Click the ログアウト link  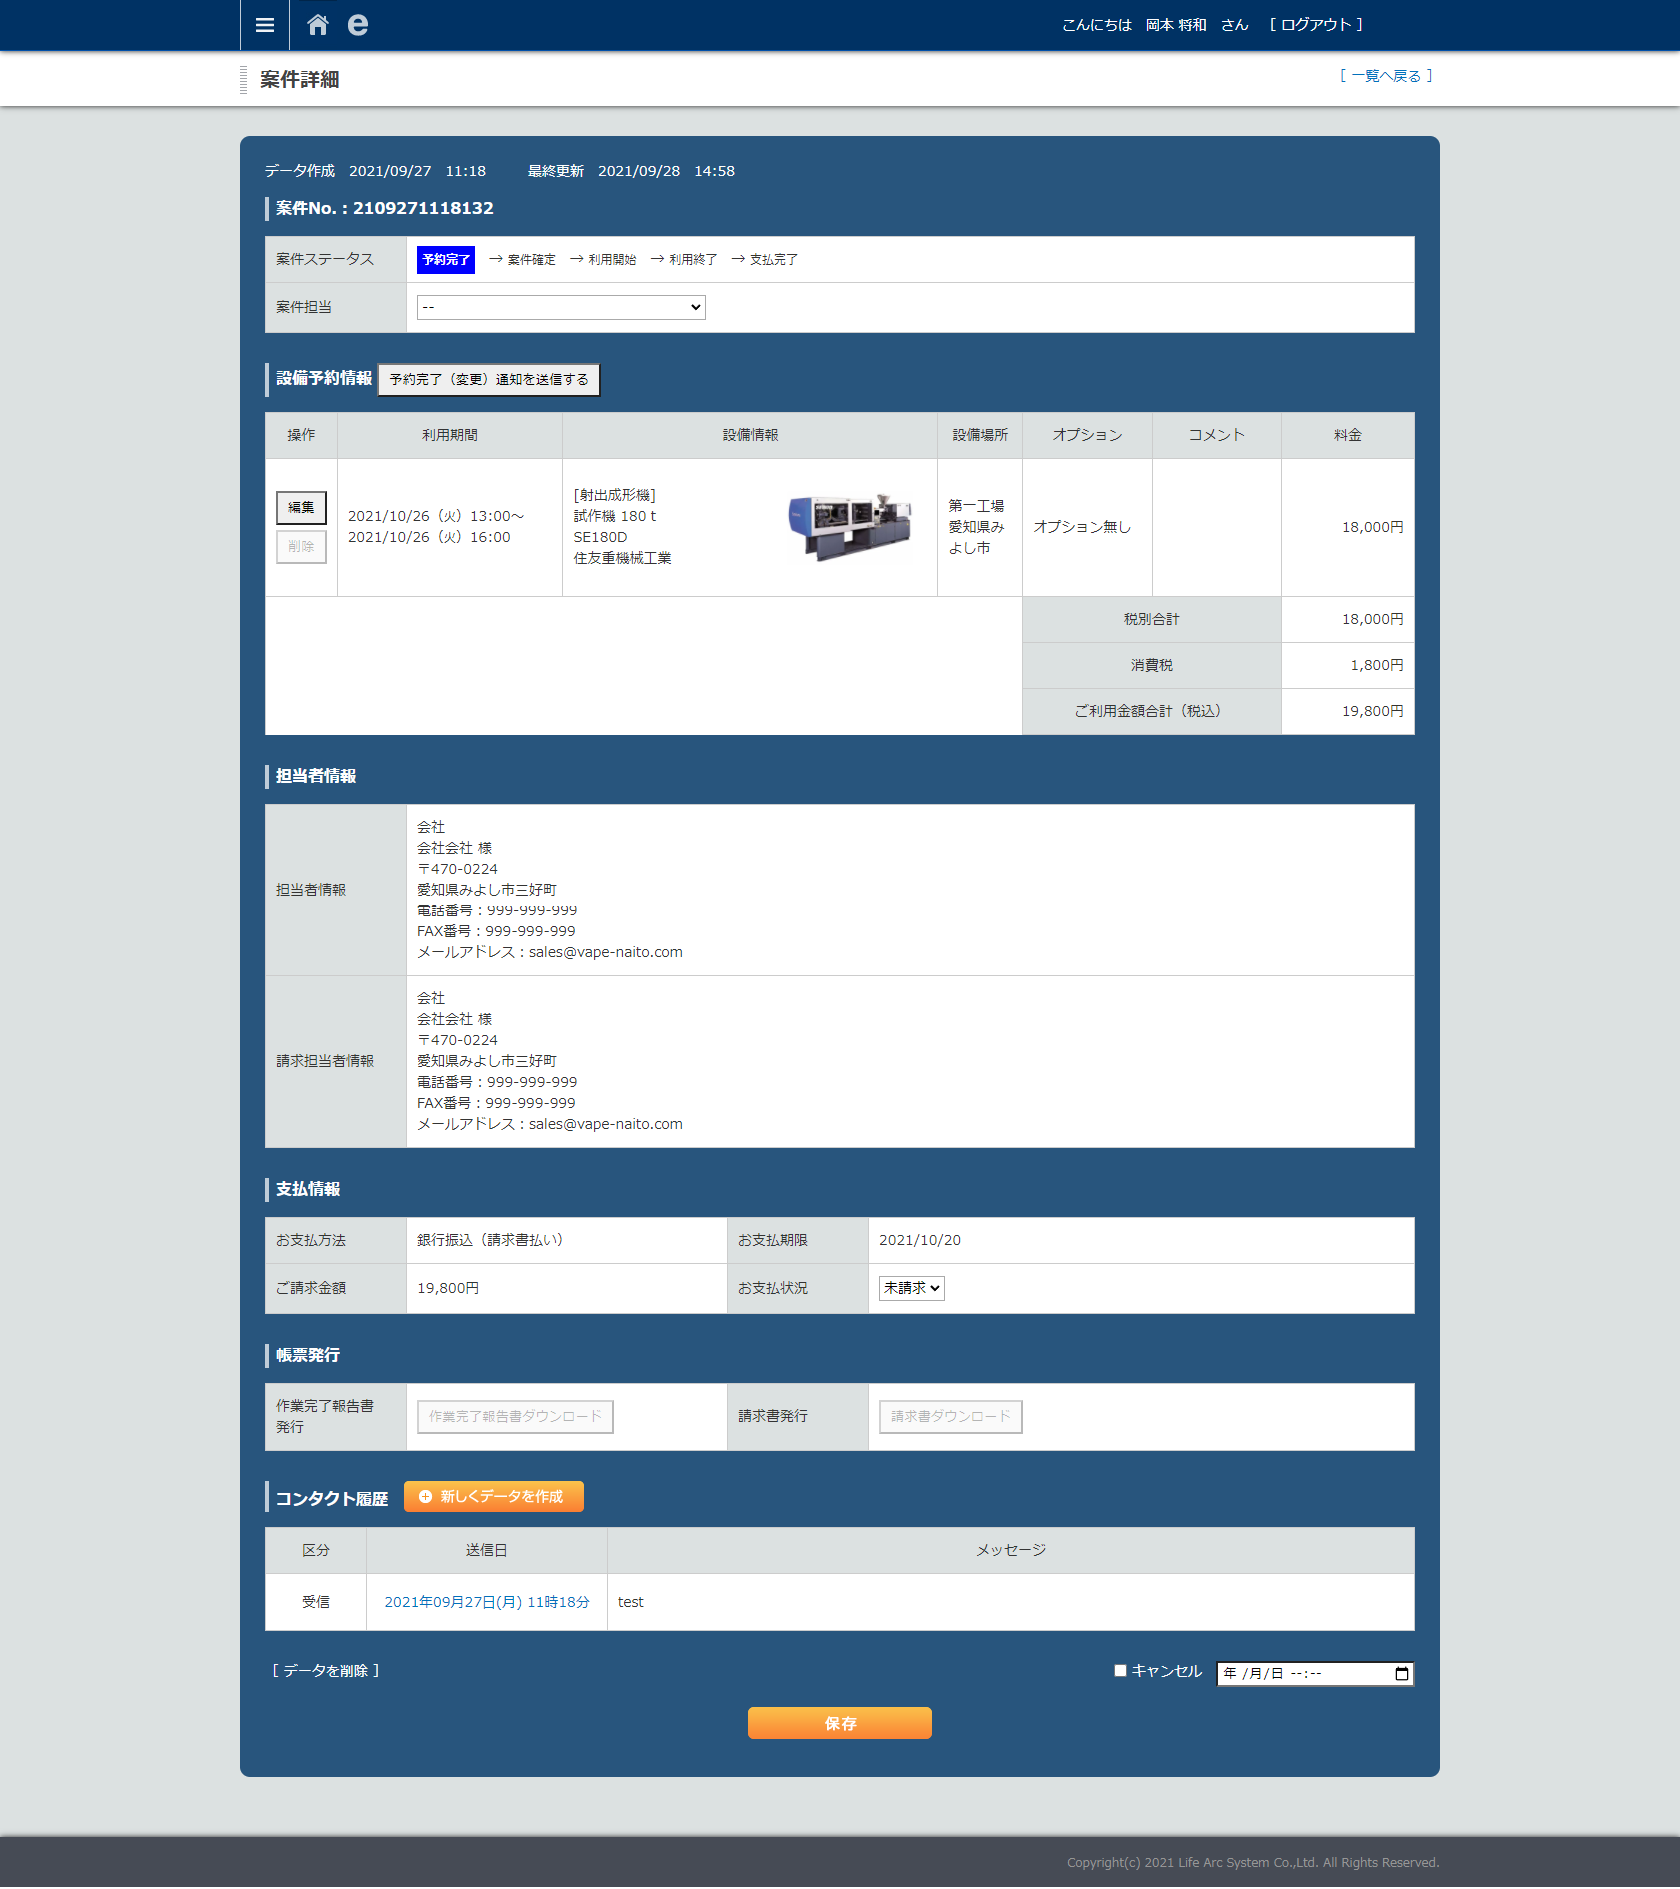coord(1316,25)
